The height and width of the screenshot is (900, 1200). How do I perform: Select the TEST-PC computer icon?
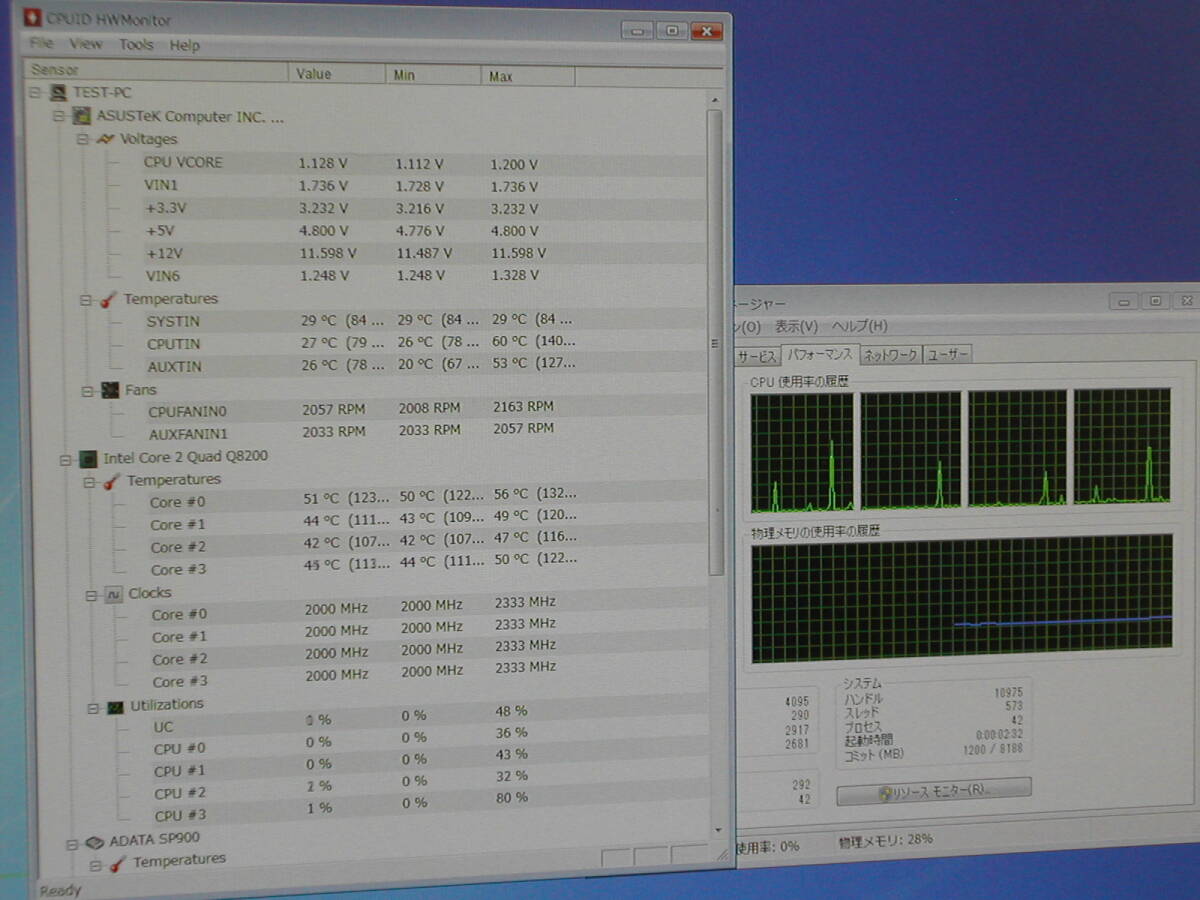[x=59, y=93]
